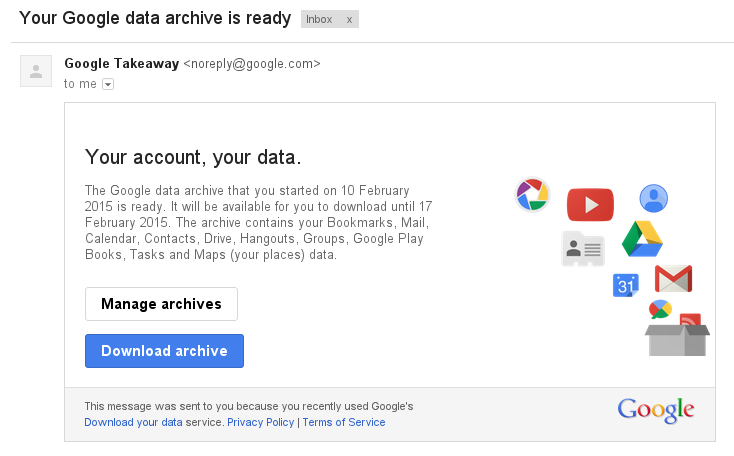
Task: Click the grey archive box icon
Action: (677, 338)
